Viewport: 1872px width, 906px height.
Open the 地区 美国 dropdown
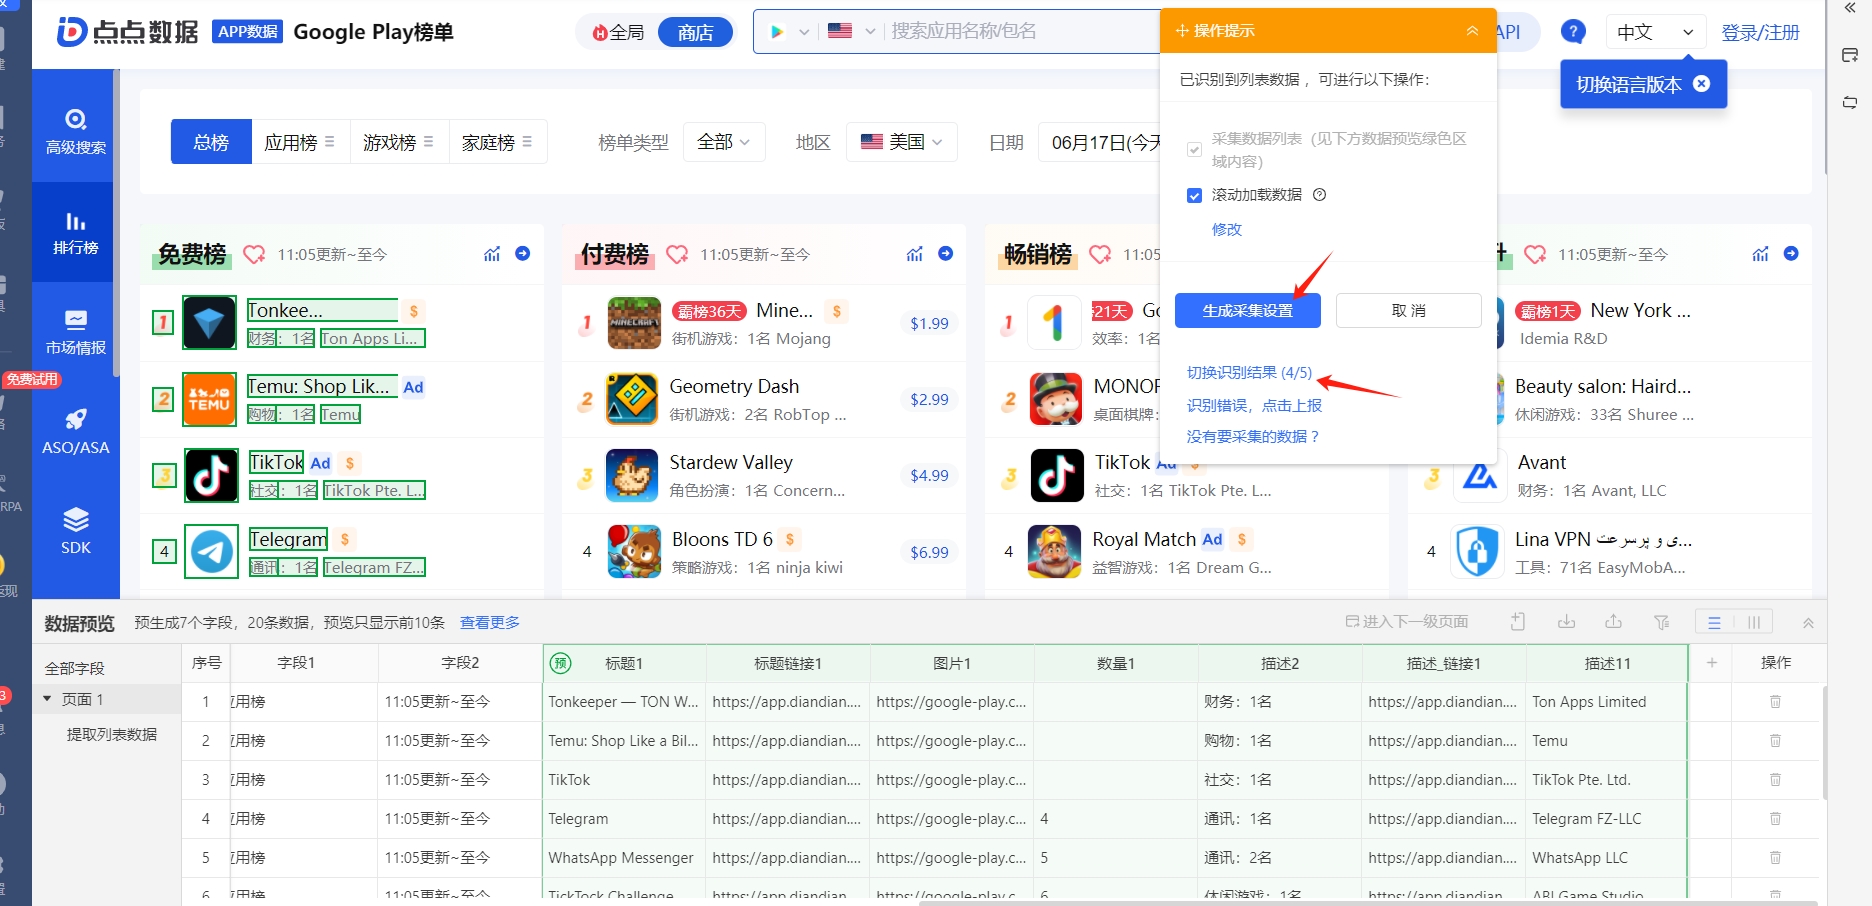(x=902, y=142)
